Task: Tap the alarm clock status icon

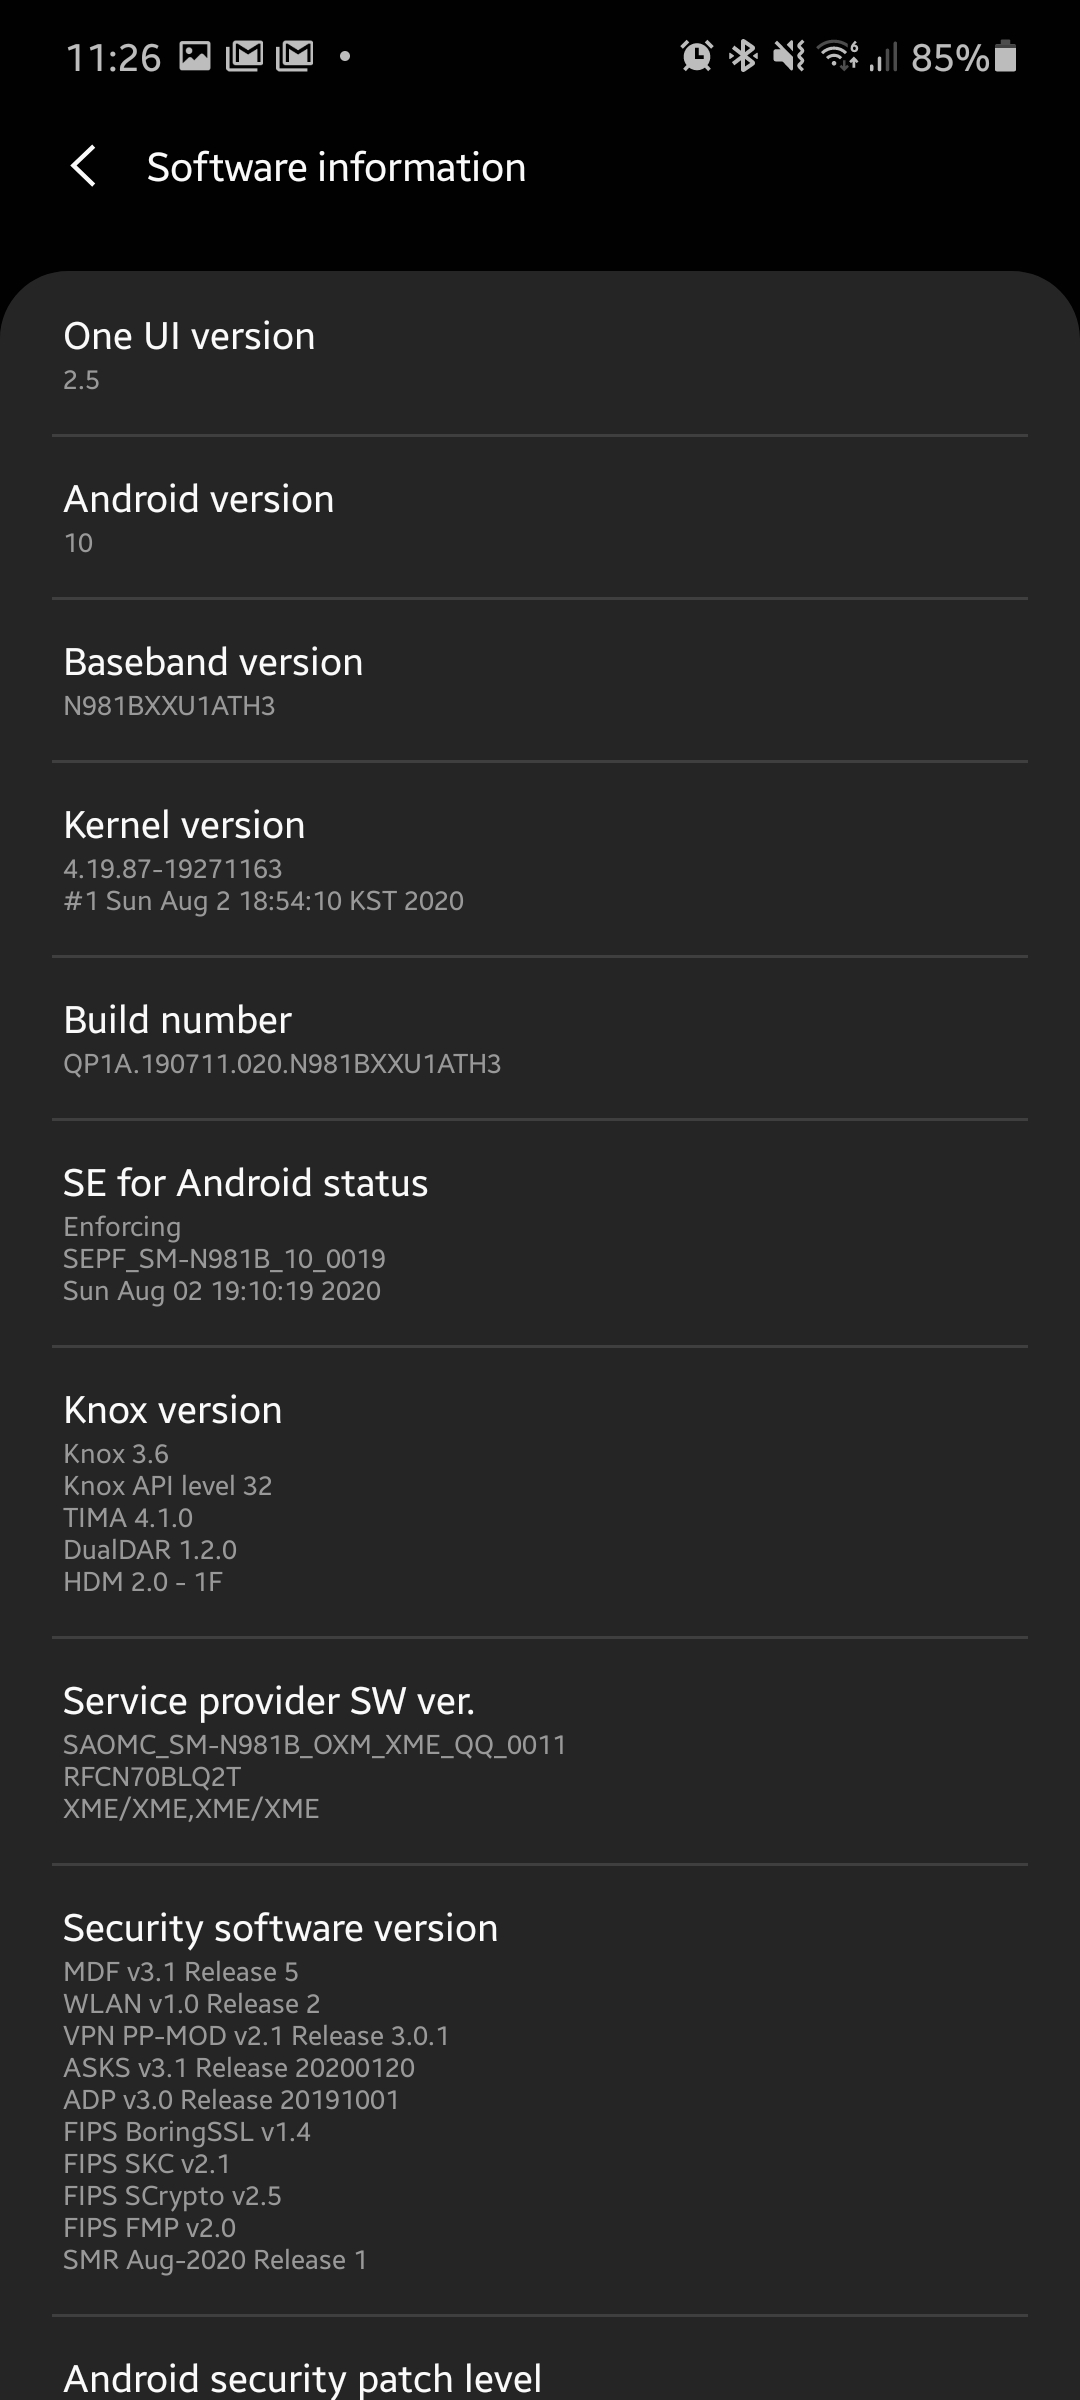Action: (696, 56)
